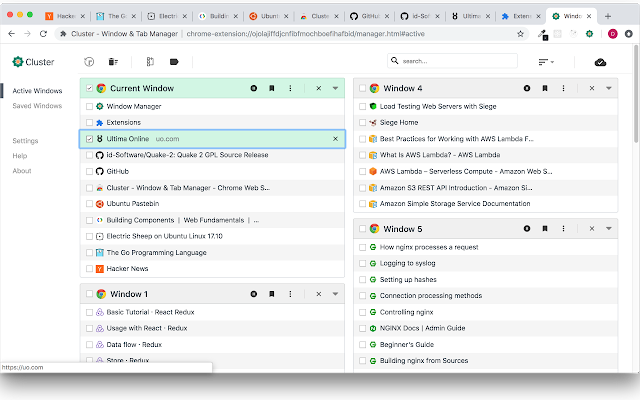Select the Window 1 checkbox
The image size is (640, 400).
point(89,294)
